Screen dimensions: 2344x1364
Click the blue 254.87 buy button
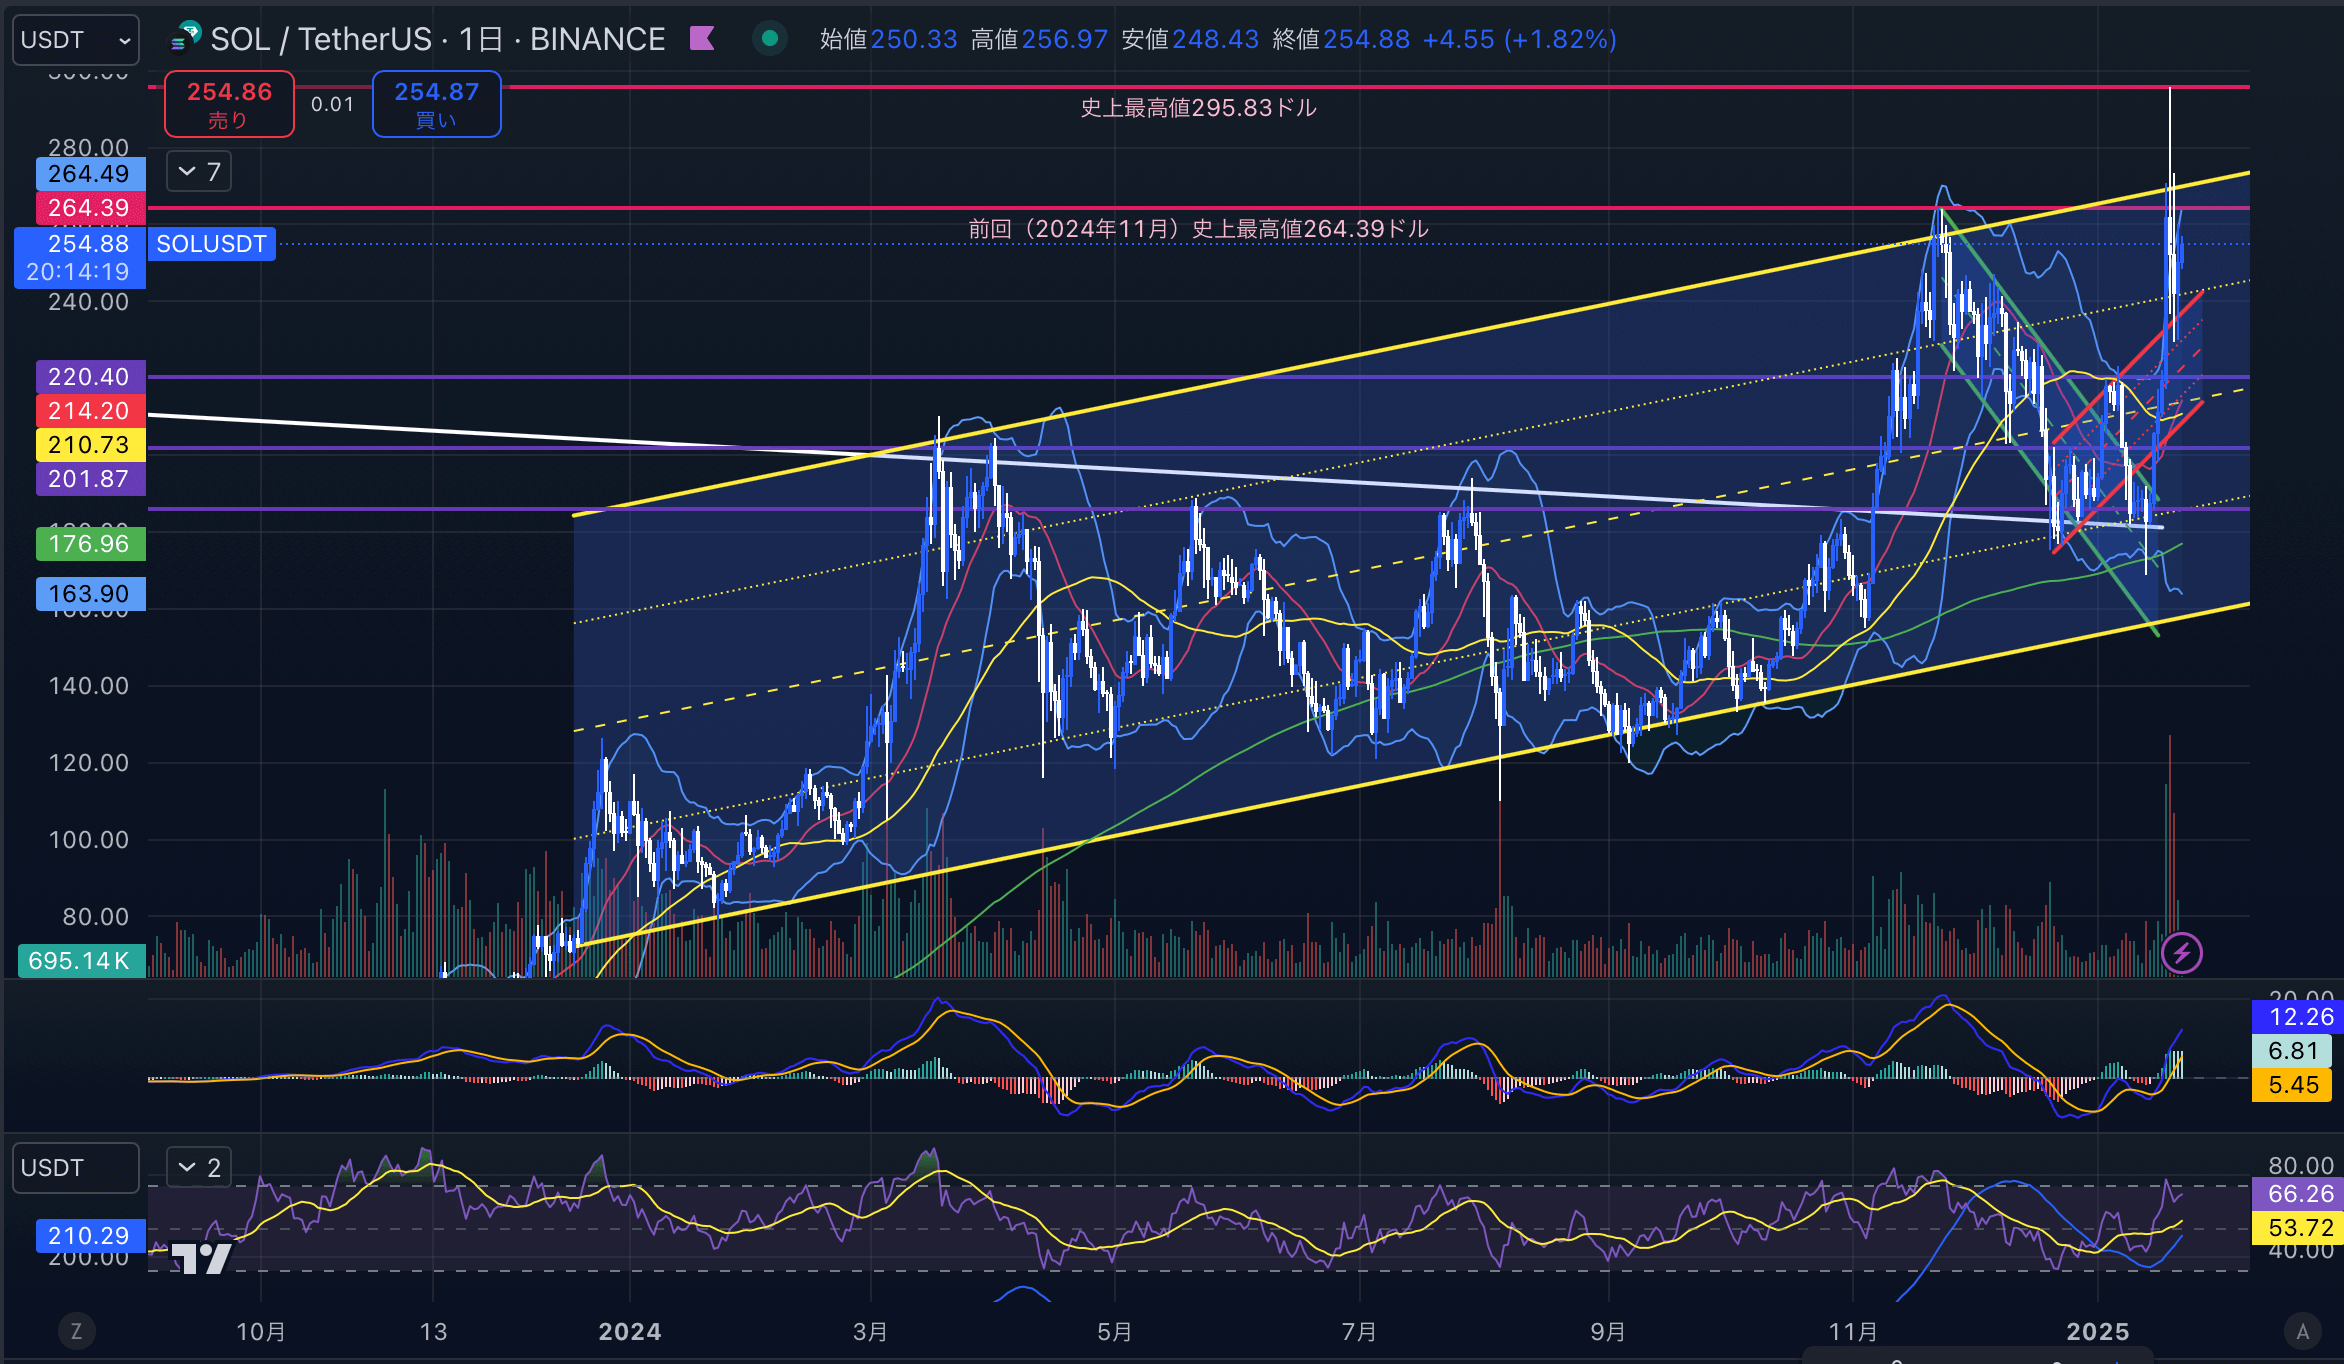(436, 104)
